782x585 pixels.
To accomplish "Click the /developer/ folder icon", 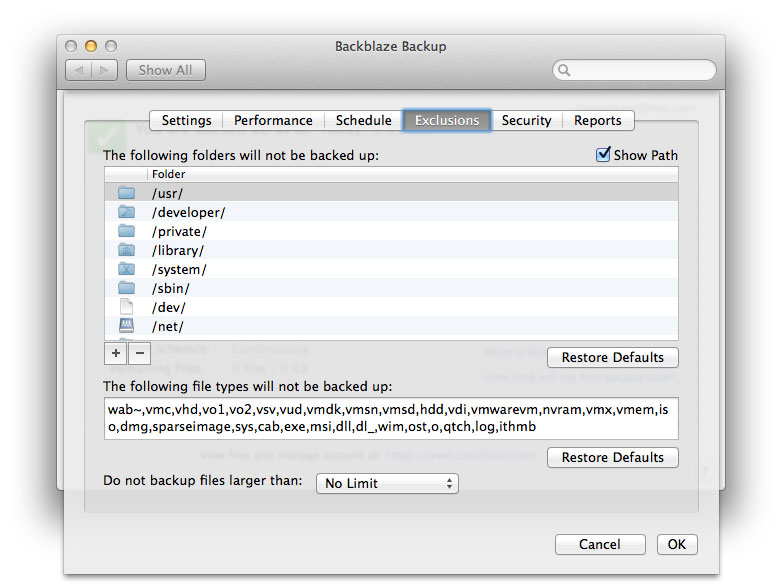I will [127, 211].
